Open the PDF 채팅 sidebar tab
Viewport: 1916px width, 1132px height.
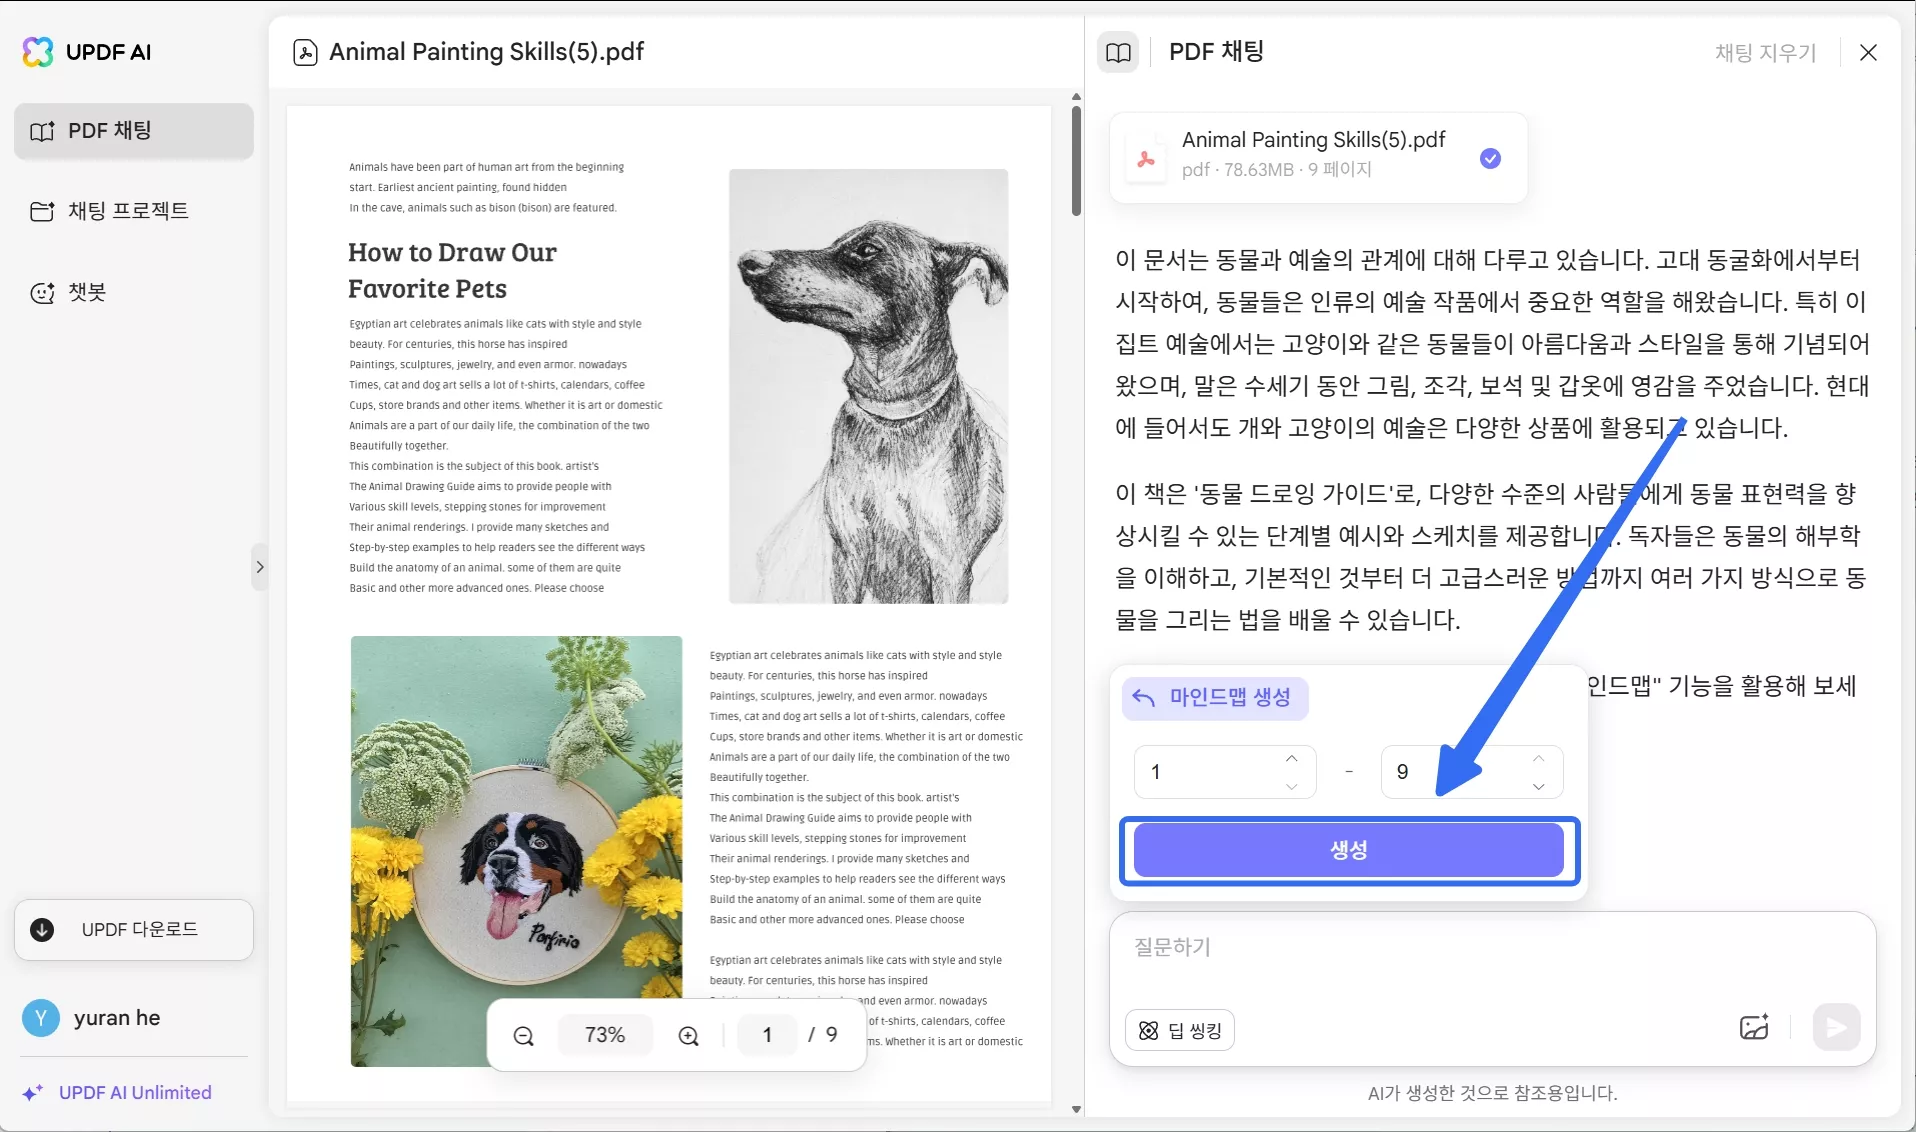pos(134,131)
